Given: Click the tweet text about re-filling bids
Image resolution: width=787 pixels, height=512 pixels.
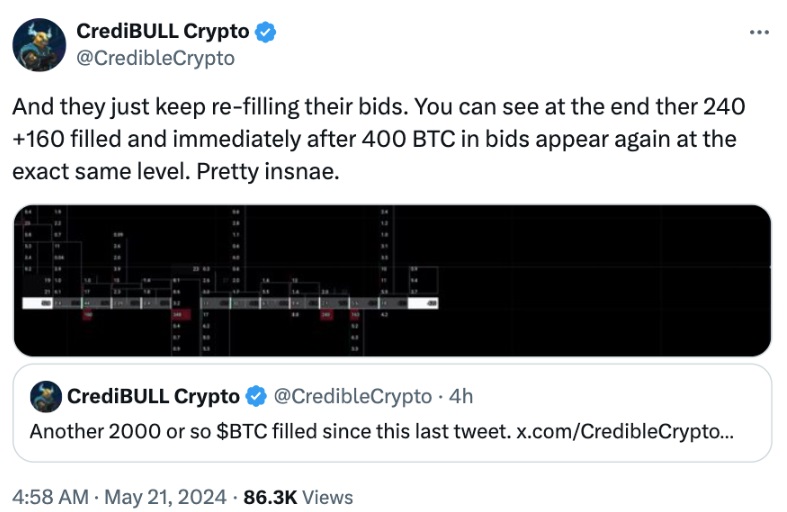Looking at the screenshot, I should tap(380, 138).
